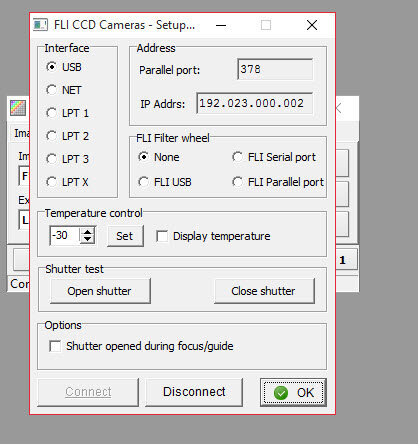Decrease temperature with the down spinner arrow
This screenshot has width=418, height=444.
pyautogui.click(x=88, y=240)
